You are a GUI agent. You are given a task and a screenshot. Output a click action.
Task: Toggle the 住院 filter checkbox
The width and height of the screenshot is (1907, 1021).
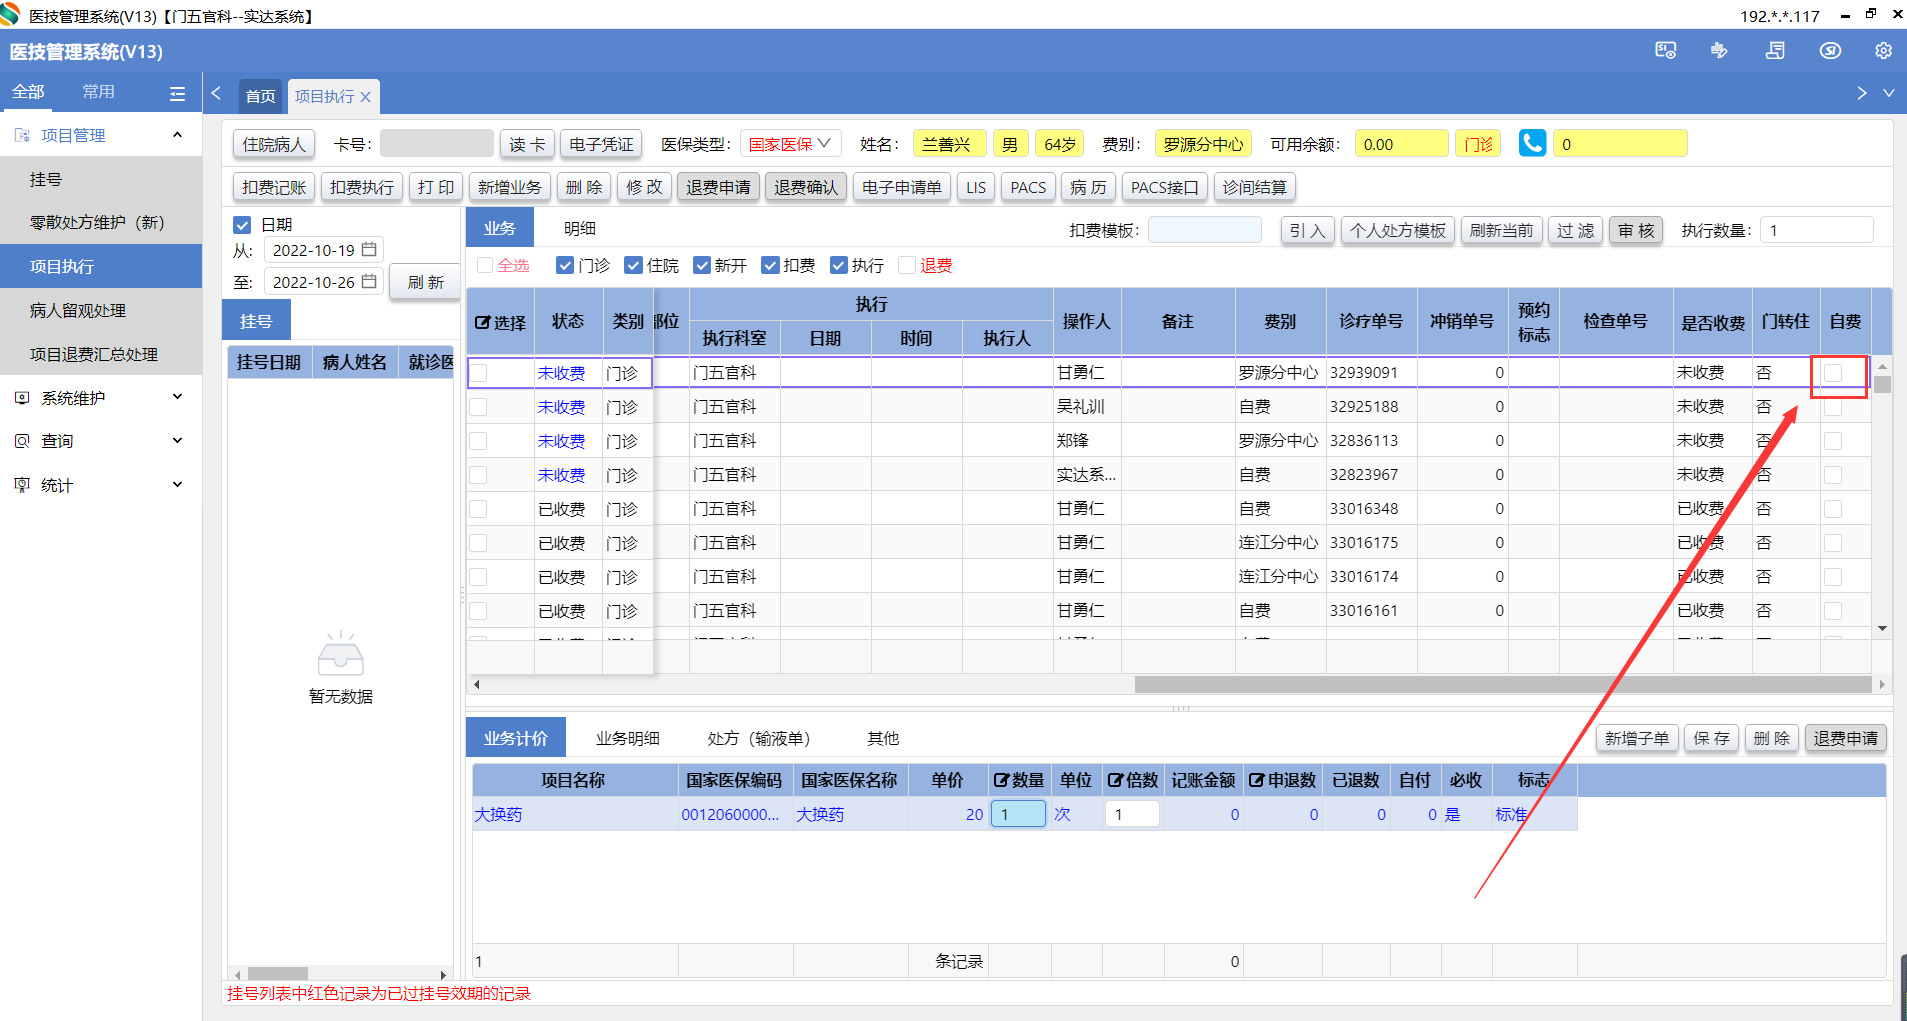click(633, 265)
